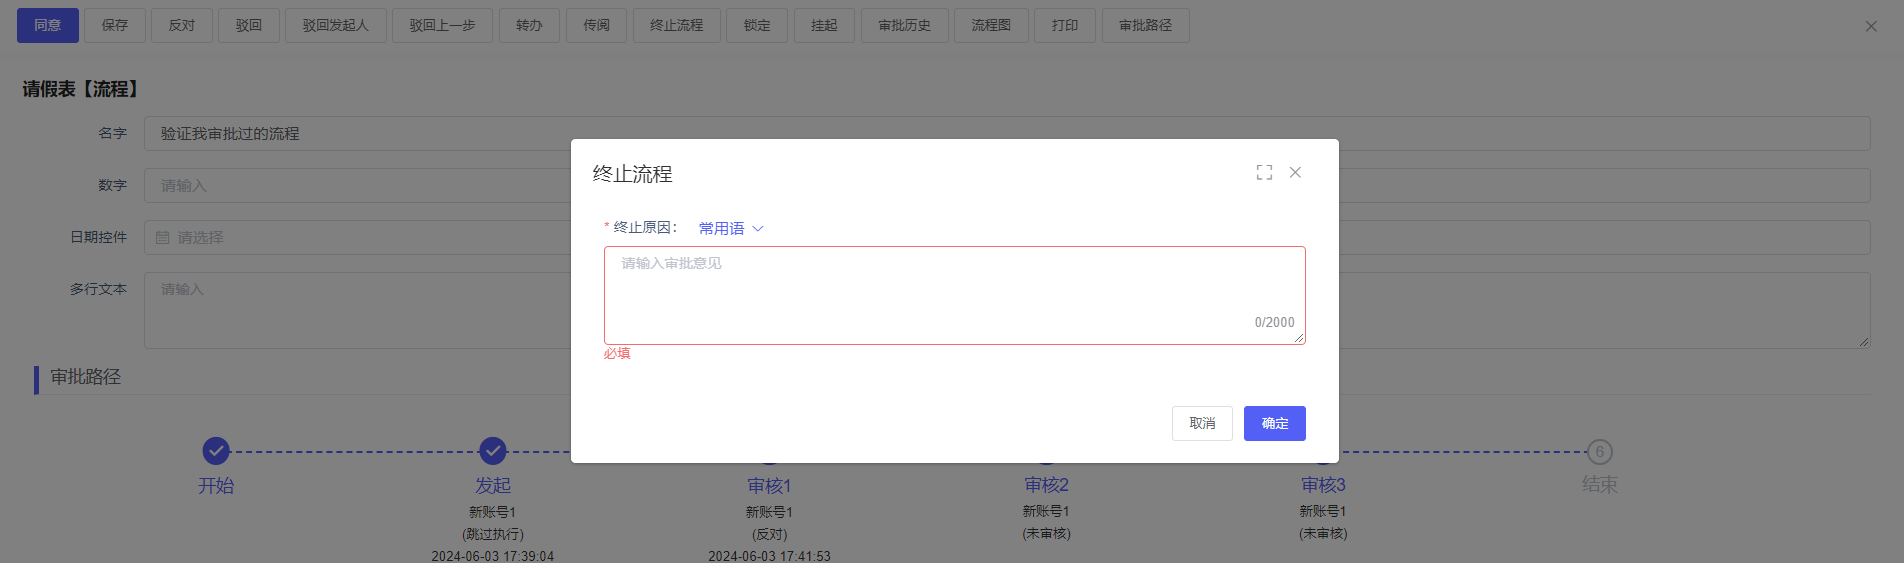Click the 打印 toolbar button
1904x563 pixels.
(1065, 25)
